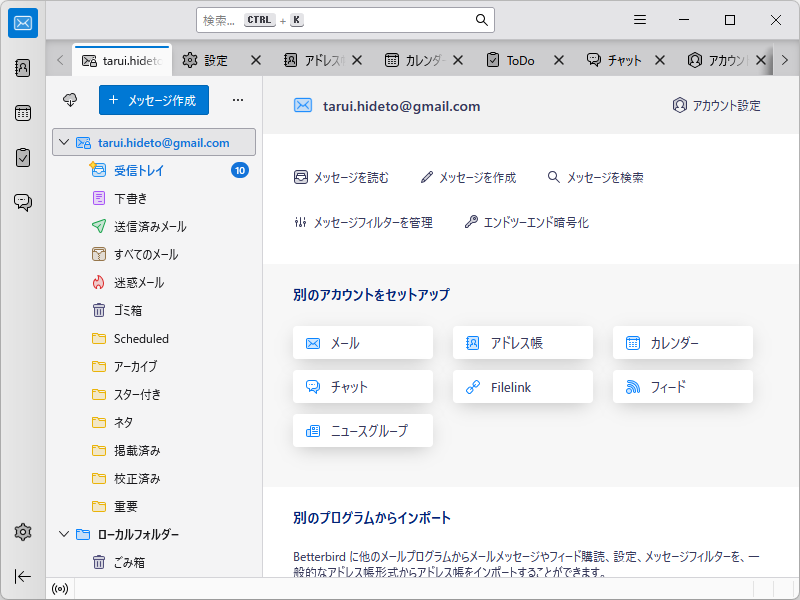This screenshot has width=800, height=600.
Task: Click the network status icon in the status bar
Action: click(60, 588)
